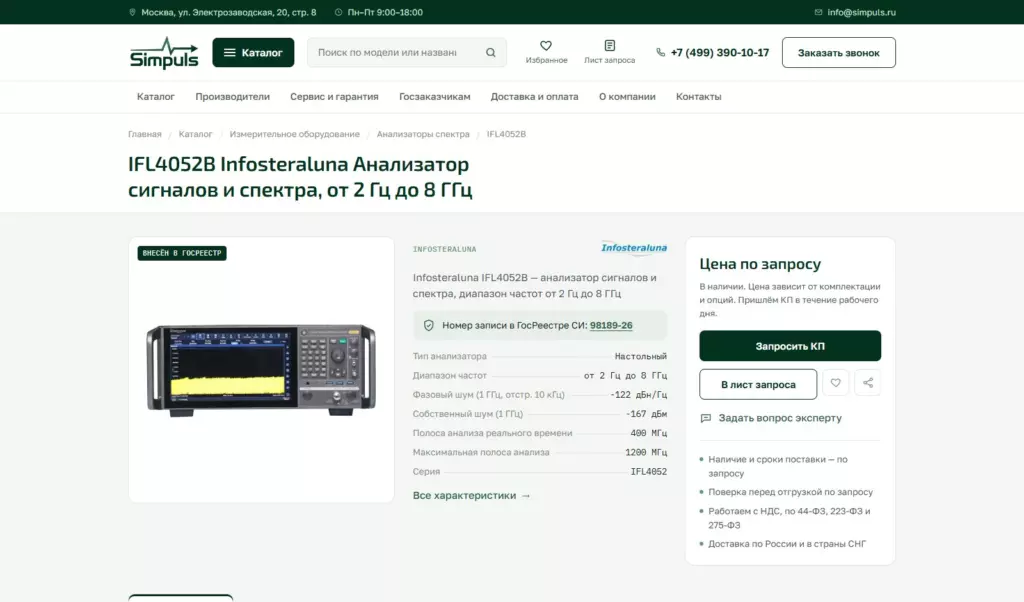This screenshot has width=1024, height=602.
Task: Click the INFOSTERALUNA brand label
Action: pyautogui.click(x=445, y=249)
